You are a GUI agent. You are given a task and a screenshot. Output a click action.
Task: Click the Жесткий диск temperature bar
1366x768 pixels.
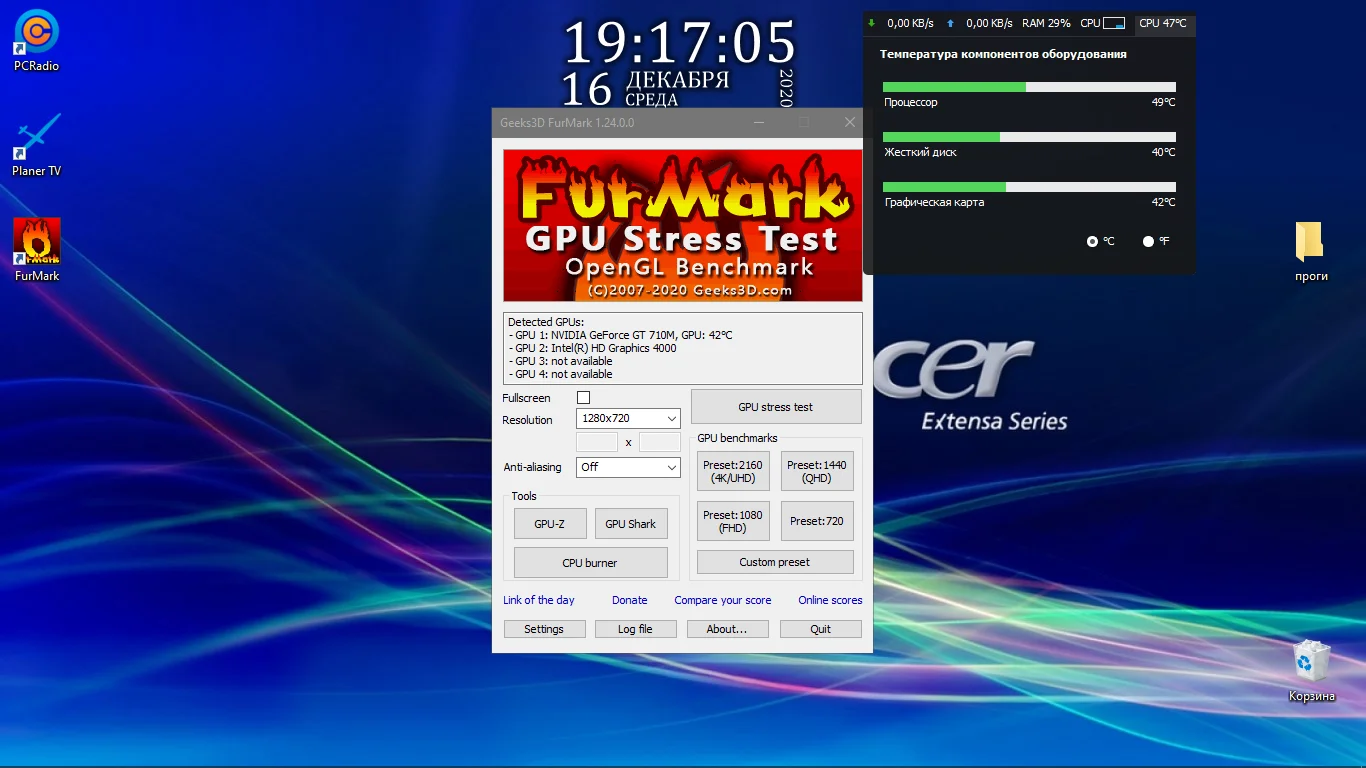click(1029, 137)
